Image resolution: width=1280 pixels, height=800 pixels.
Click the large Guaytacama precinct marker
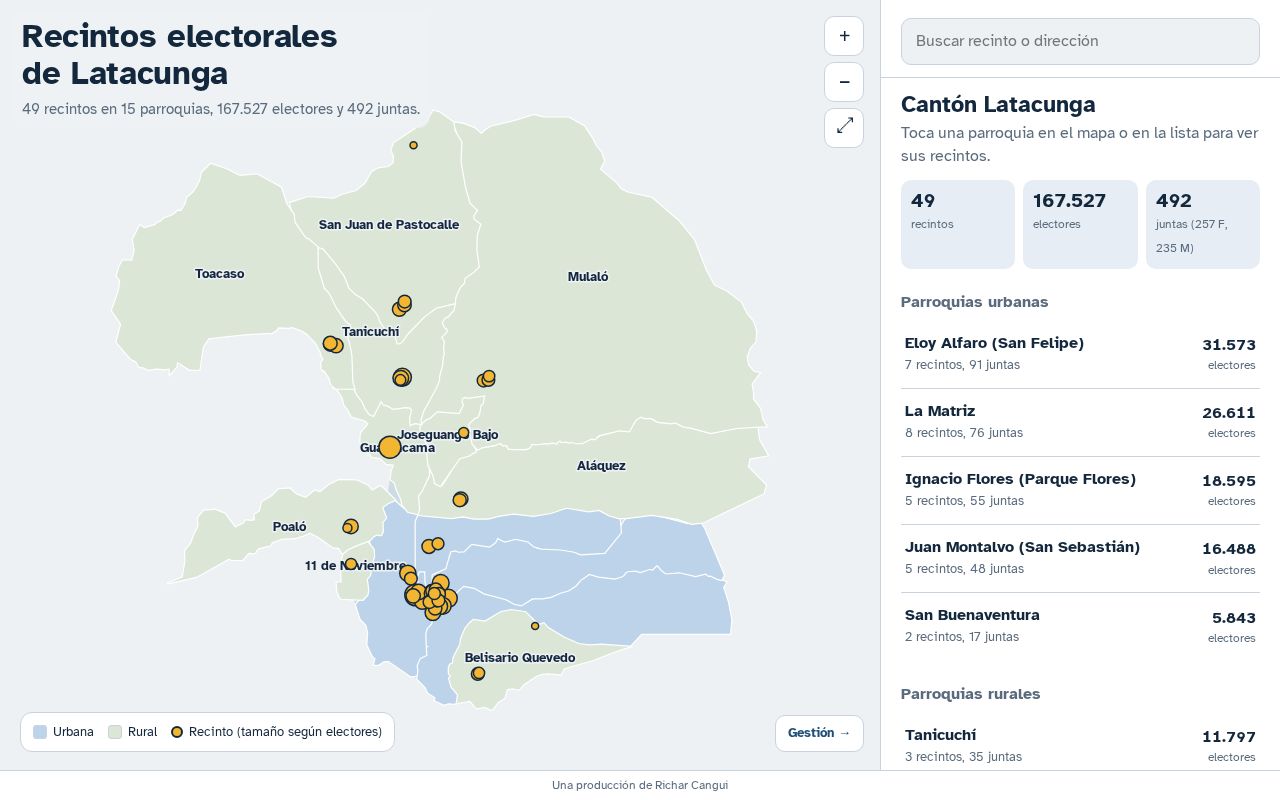coord(390,447)
